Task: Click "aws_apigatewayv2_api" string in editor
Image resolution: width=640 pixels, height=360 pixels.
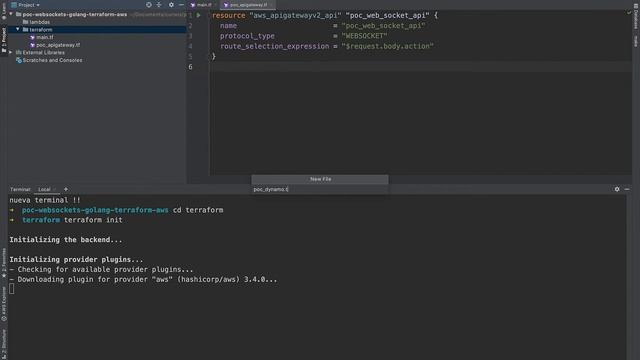Action: point(295,16)
